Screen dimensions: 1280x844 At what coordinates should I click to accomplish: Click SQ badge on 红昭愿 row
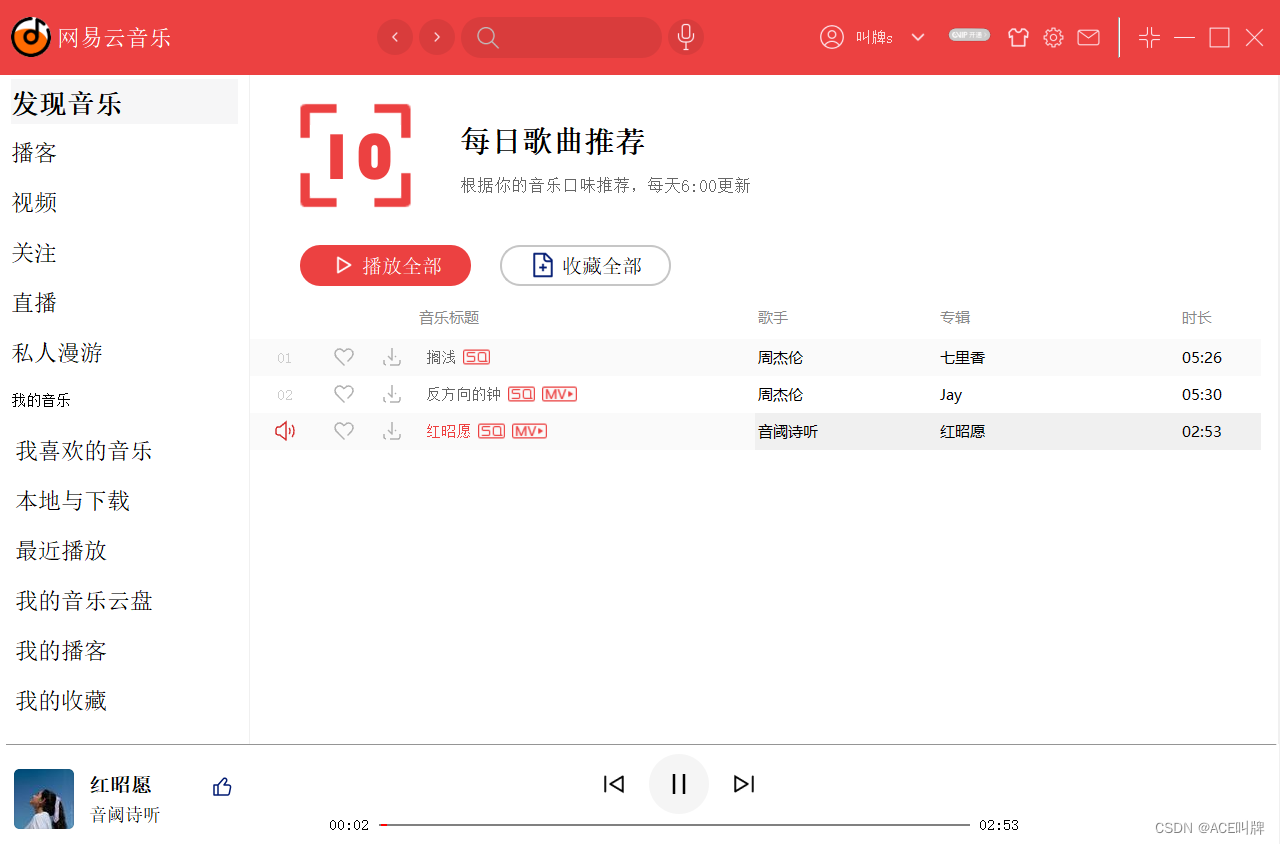491,431
